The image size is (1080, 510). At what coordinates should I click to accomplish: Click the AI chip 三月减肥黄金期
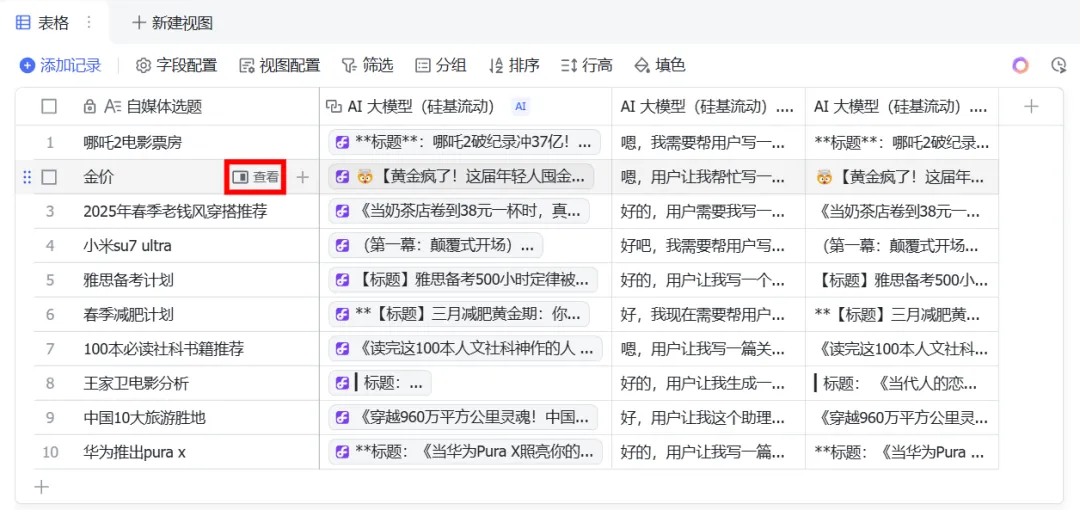coord(459,315)
